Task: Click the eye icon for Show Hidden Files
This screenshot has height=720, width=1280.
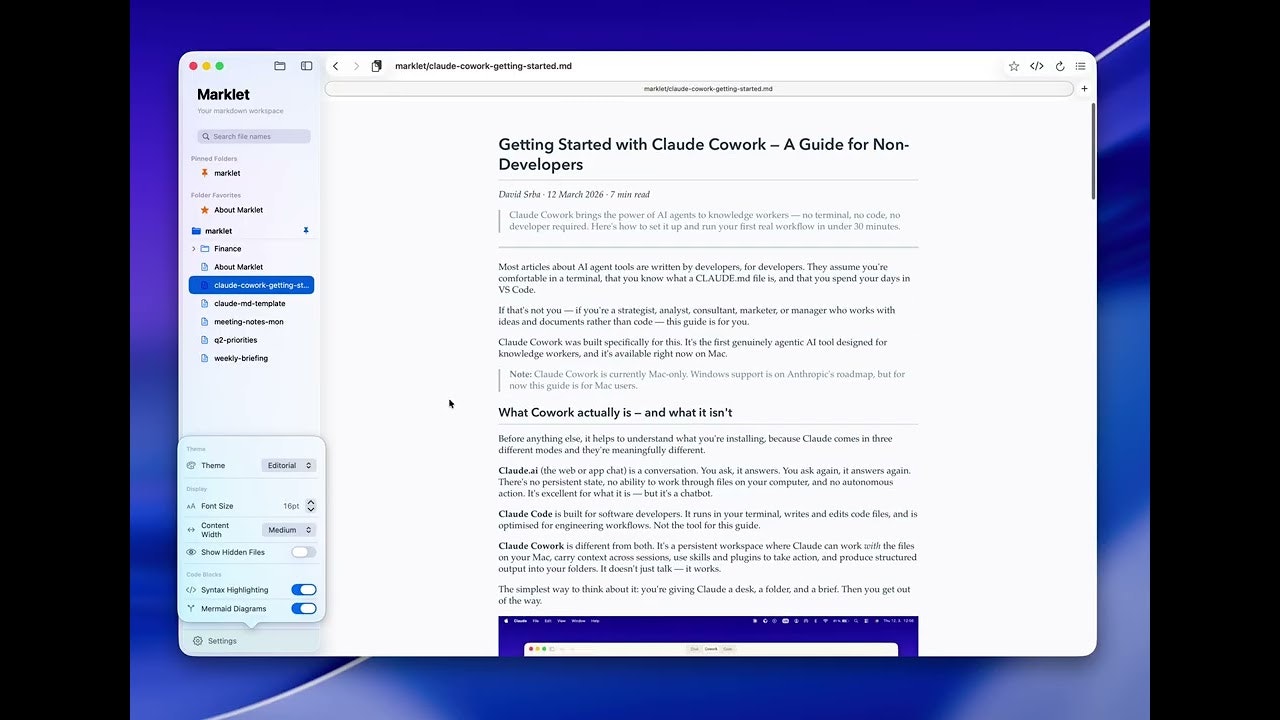Action: [x=191, y=552]
